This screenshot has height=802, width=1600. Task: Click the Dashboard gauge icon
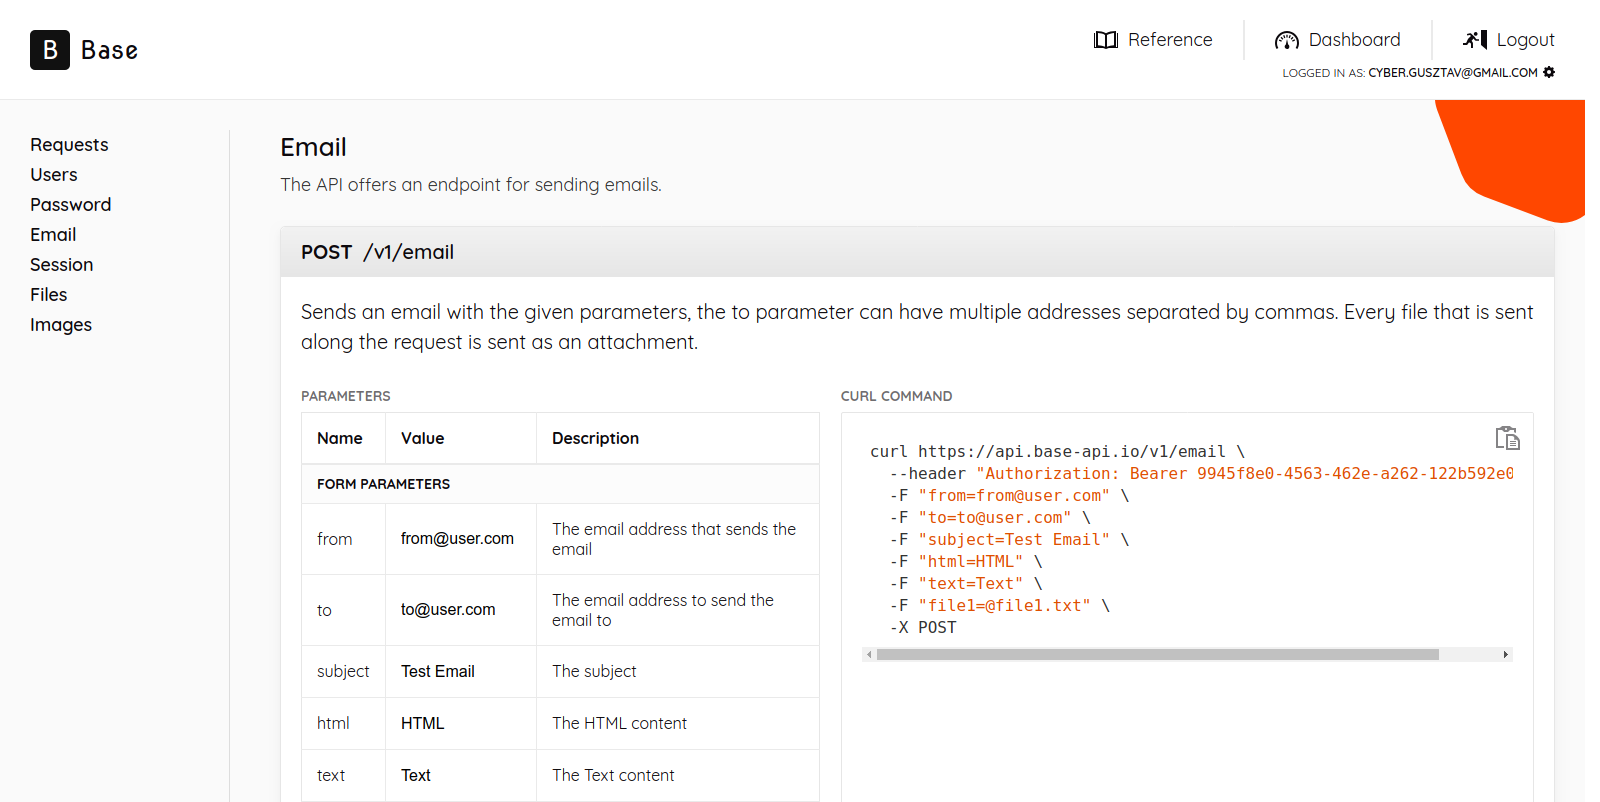tap(1286, 40)
